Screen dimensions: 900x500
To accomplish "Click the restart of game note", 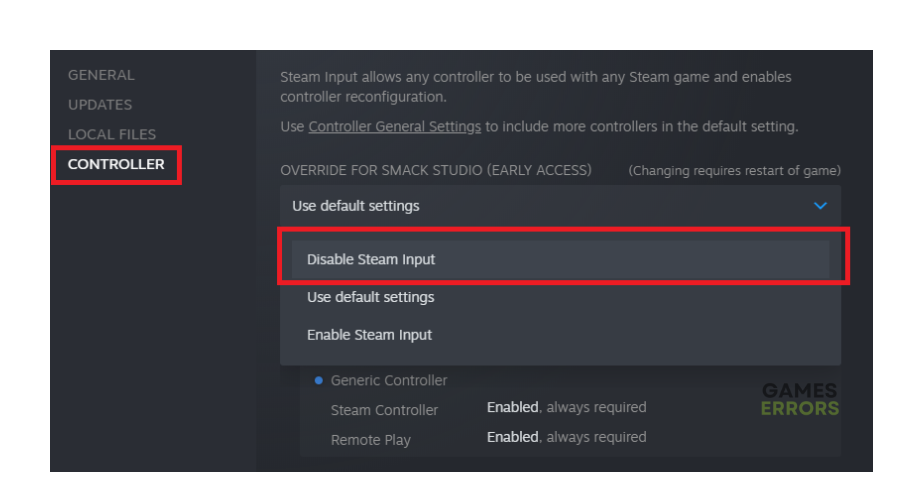I will pyautogui.click(x=734, y=170).
